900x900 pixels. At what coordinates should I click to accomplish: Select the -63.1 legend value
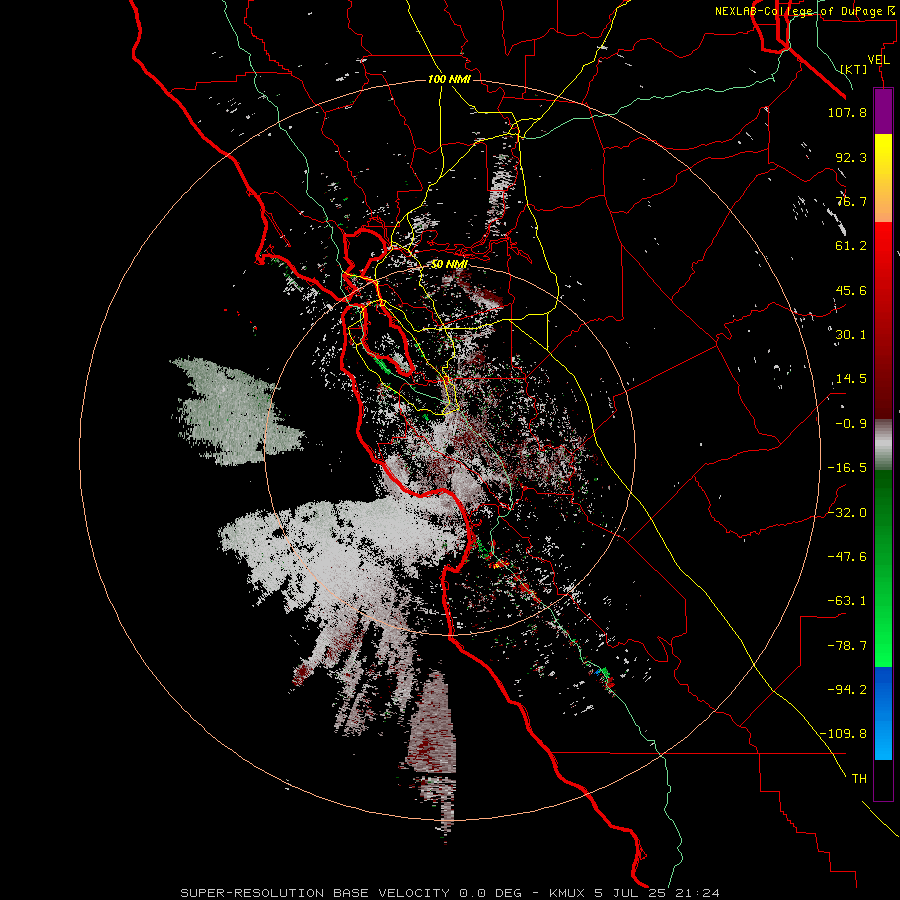point(847,601)
